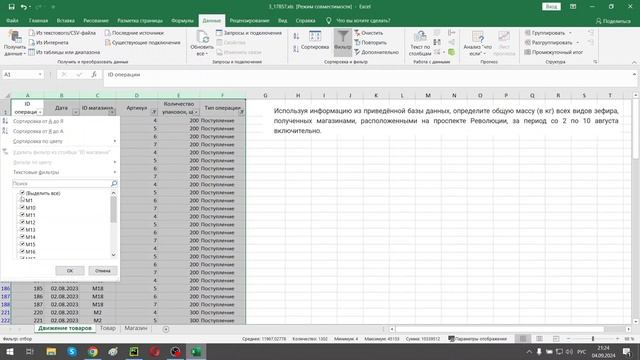Confirm filter with OK button

tap(70, 271)
